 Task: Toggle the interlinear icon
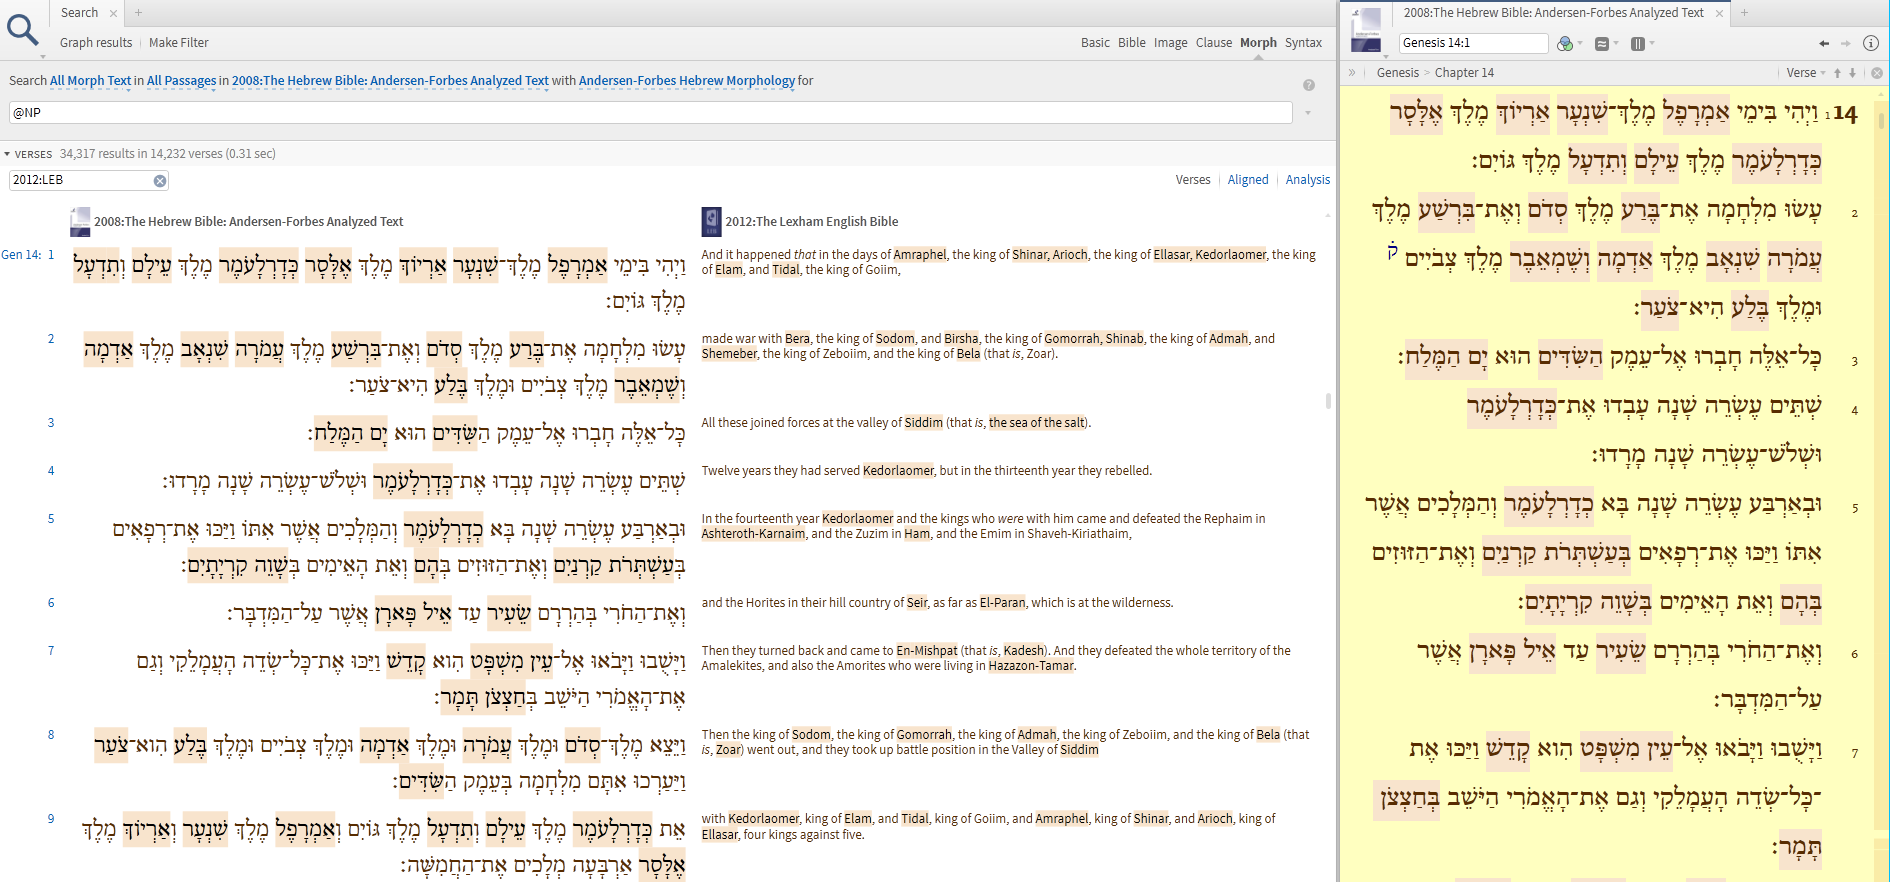[x=1601, y=43]
